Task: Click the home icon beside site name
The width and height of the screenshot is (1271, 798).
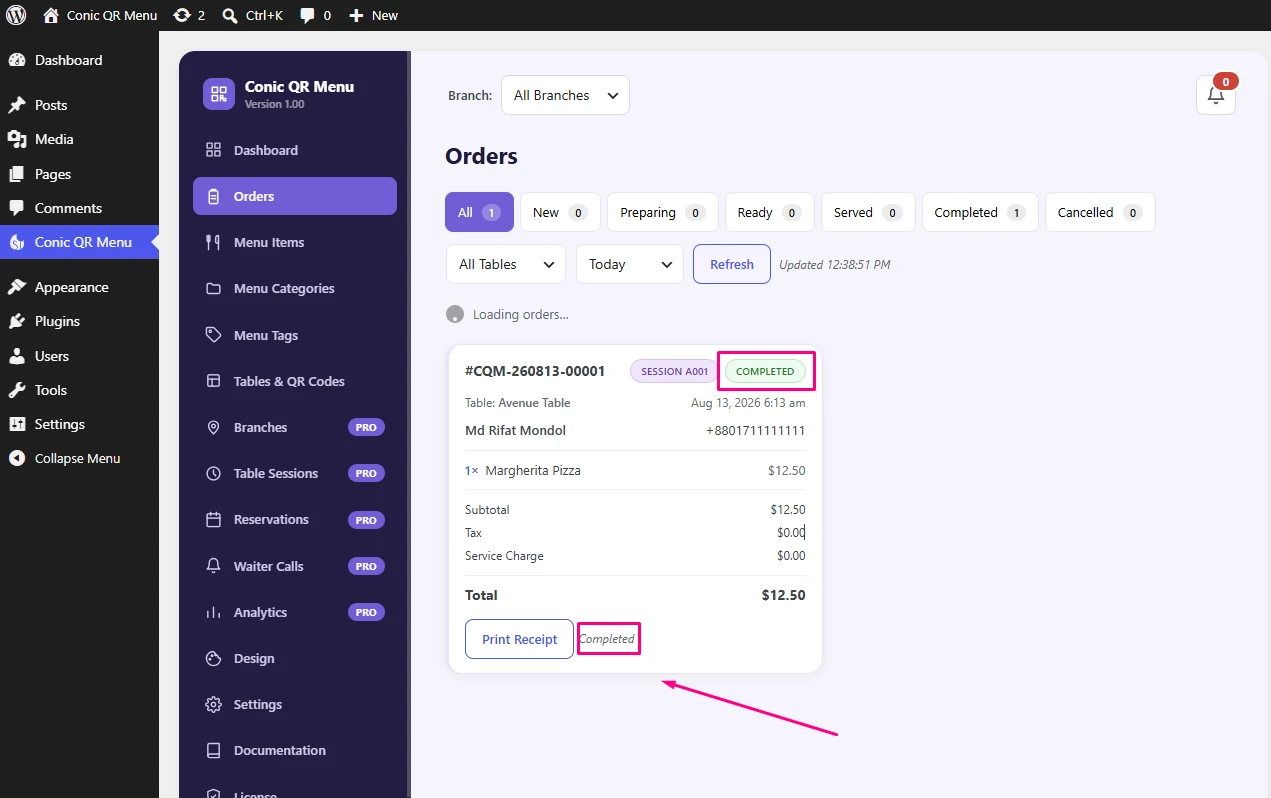Action: point(51,15)
